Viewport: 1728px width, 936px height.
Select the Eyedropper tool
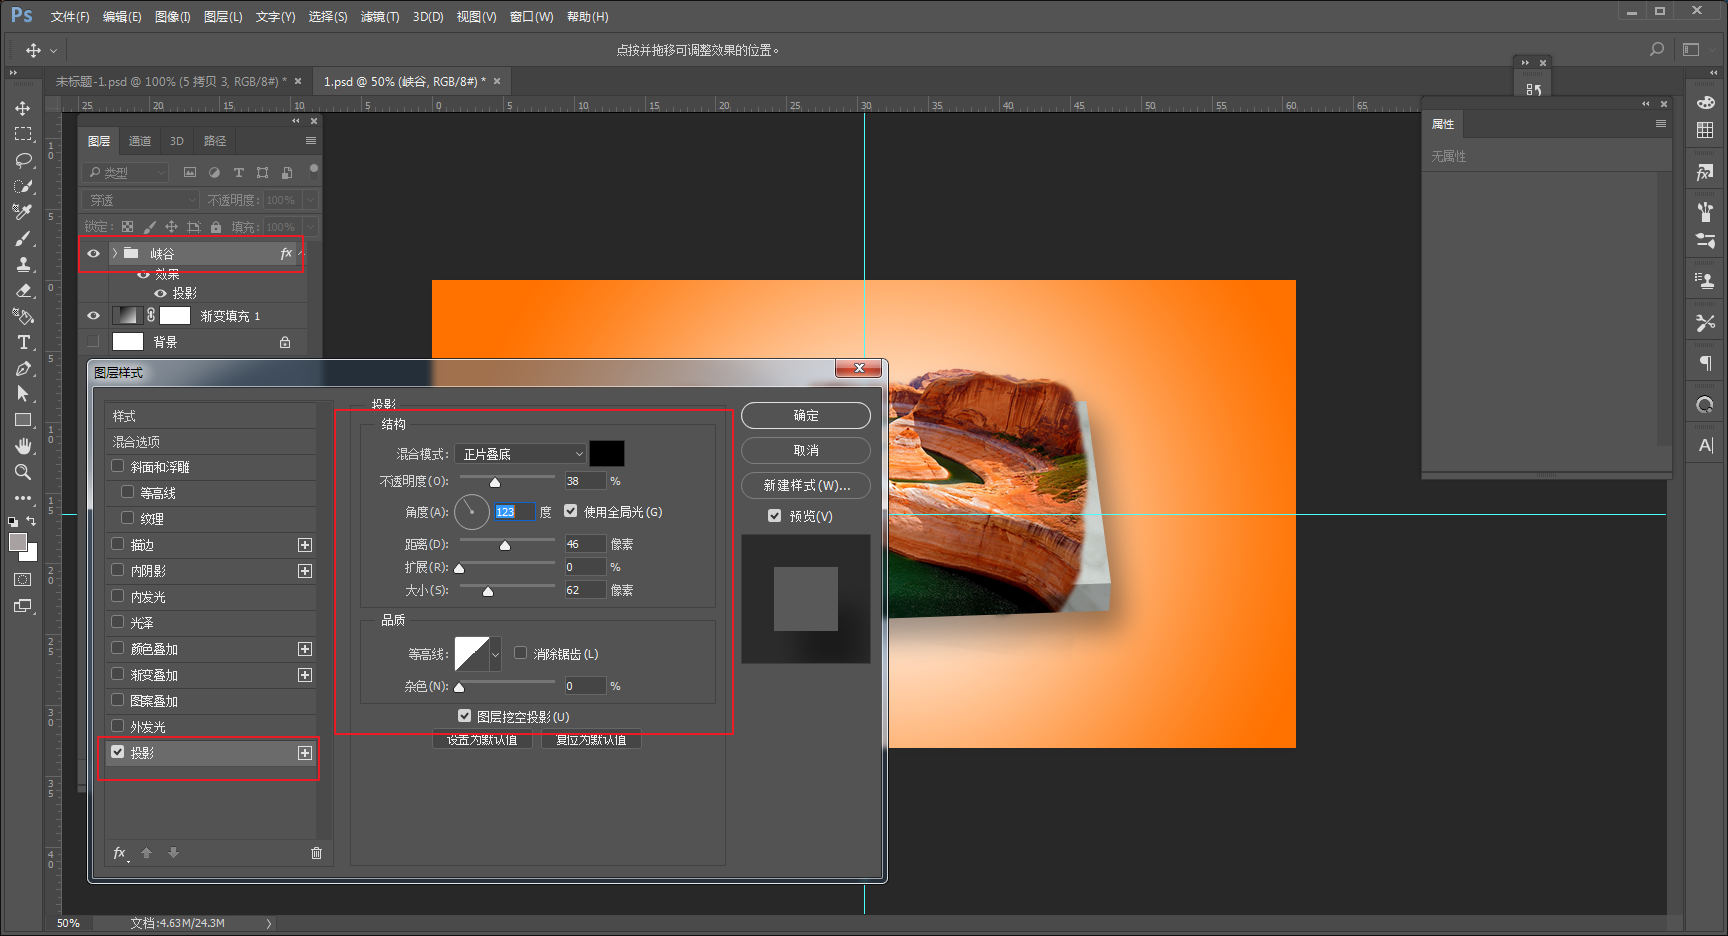[23, 212]
